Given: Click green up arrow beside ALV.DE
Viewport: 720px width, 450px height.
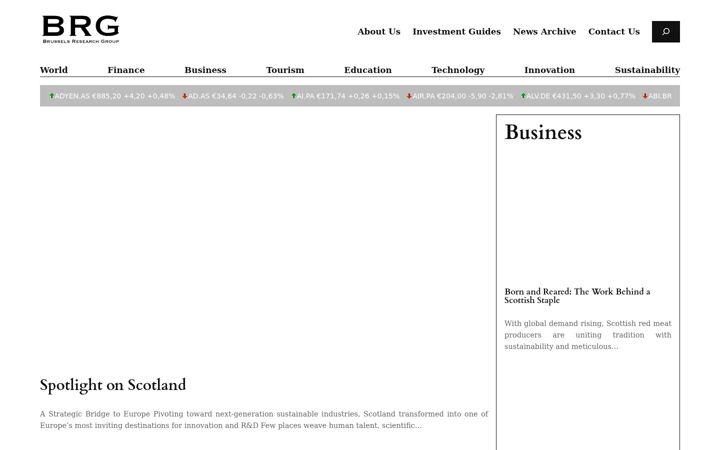Looking at the screenshot, I should click(523, 96).
